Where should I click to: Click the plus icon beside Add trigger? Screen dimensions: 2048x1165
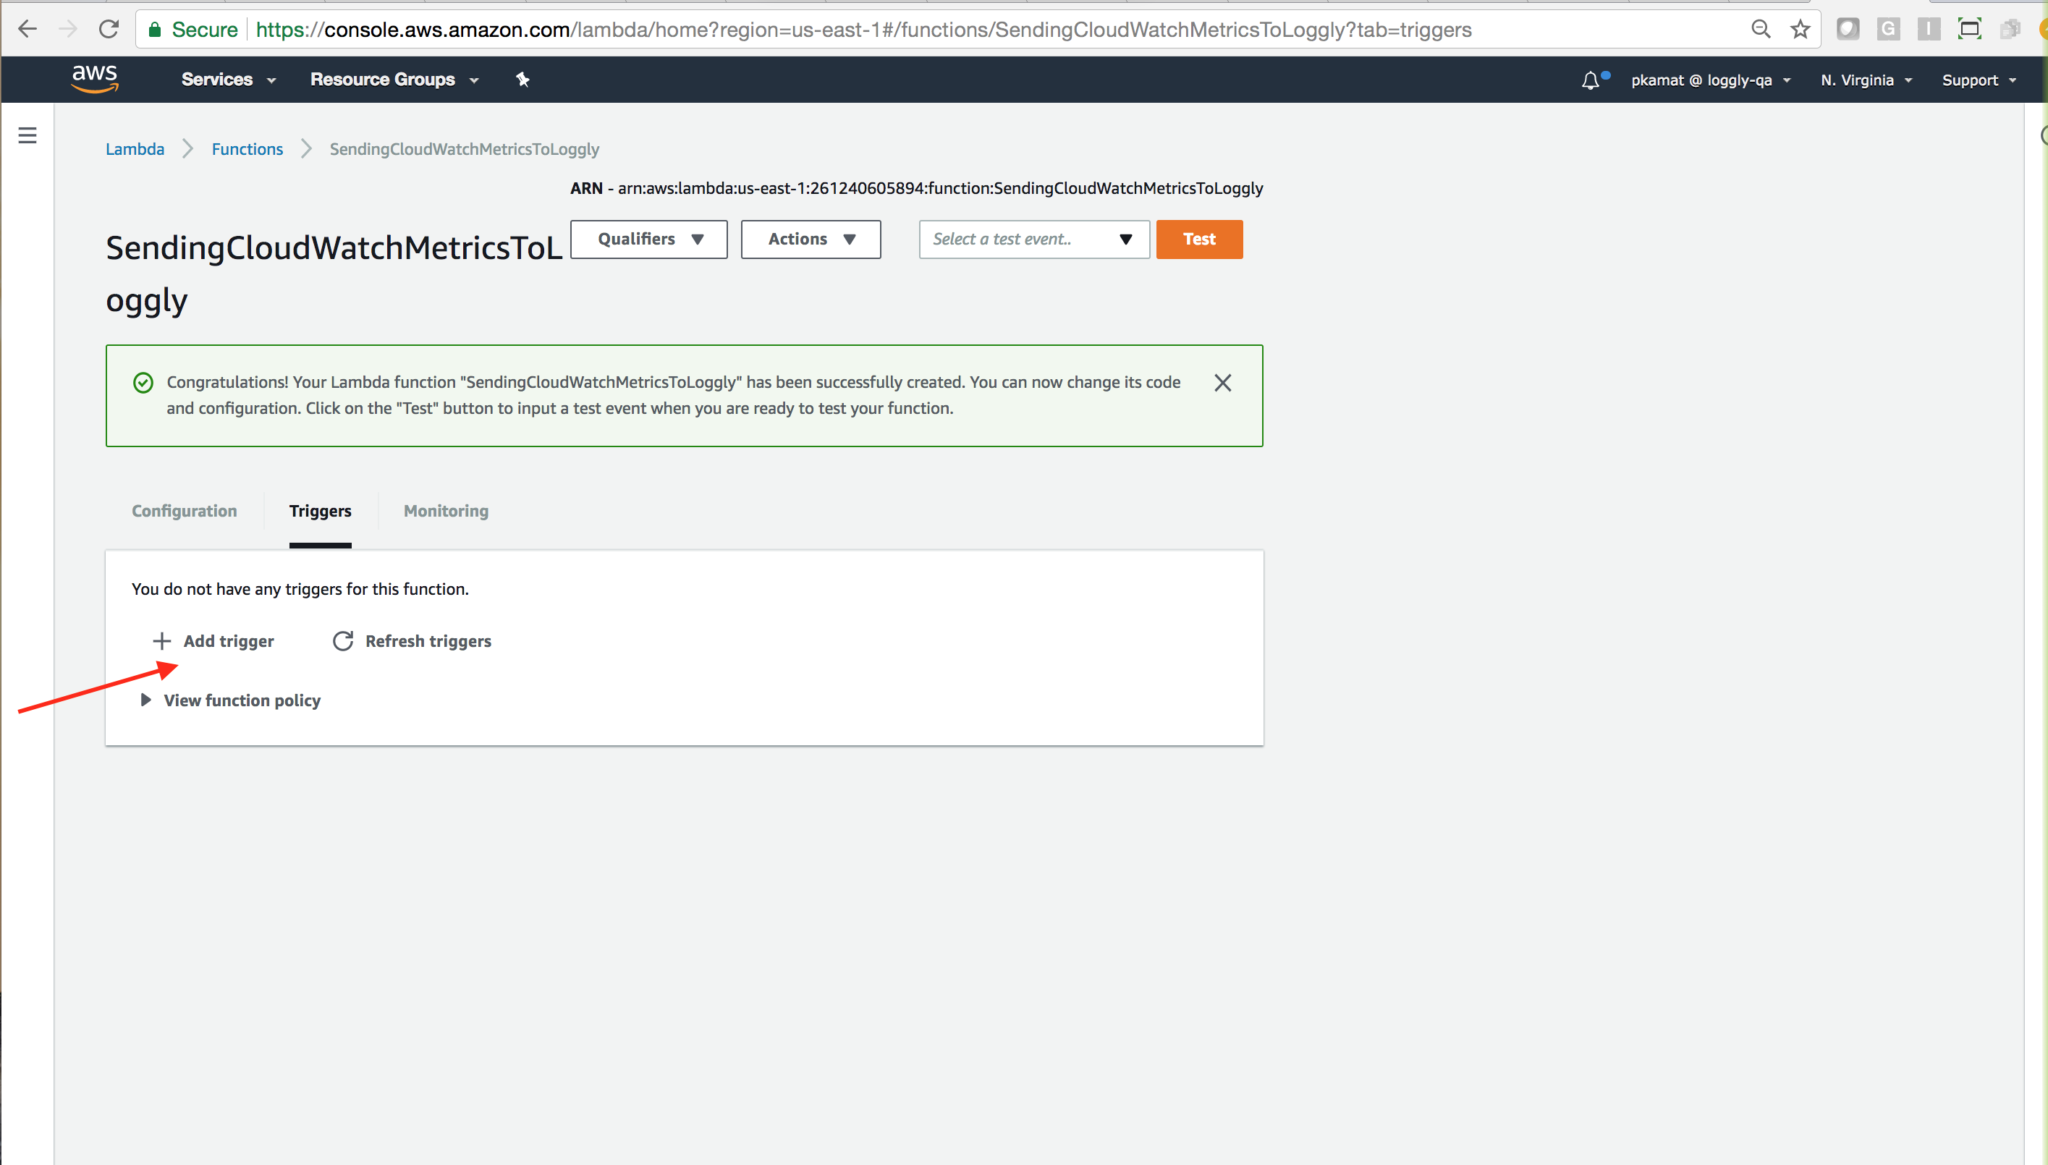[162, 641]
